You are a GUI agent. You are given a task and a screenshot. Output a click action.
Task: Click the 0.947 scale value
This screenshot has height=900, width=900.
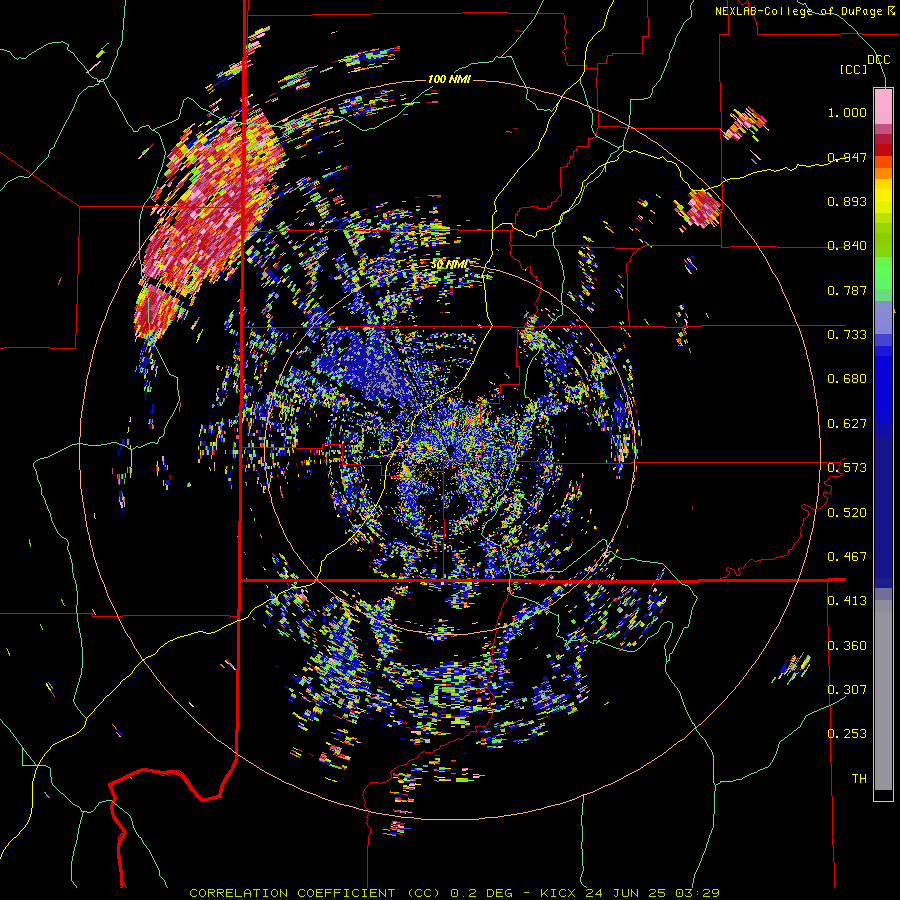point(847,157)
